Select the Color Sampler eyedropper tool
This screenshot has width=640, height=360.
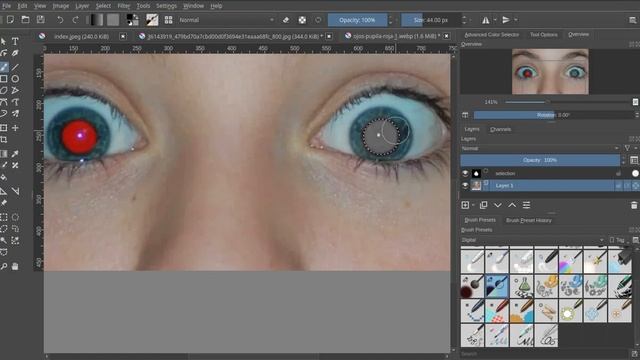click(x=15, y=154)
